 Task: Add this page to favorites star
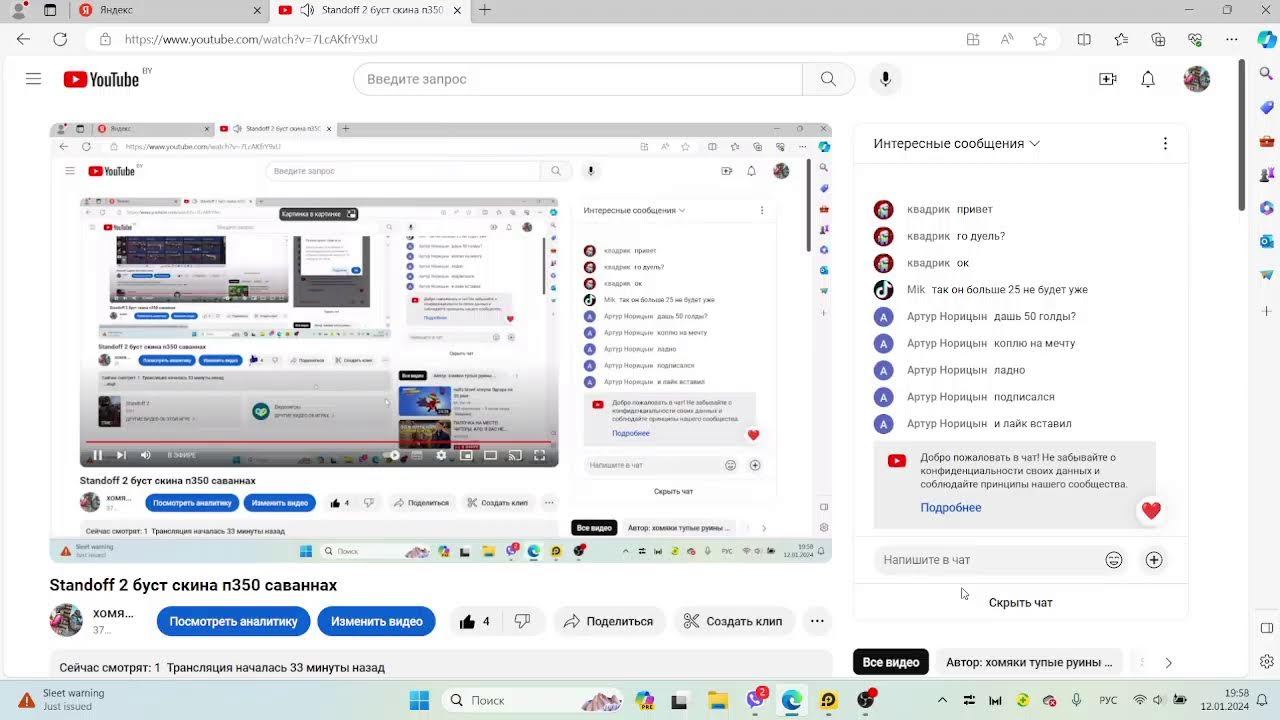1040,39
